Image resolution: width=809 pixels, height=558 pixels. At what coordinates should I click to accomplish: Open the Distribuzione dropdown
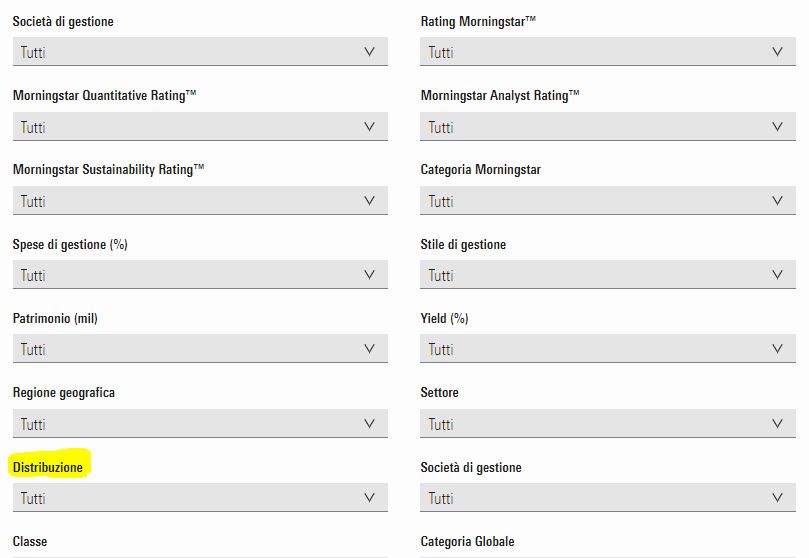pos(200,498)
